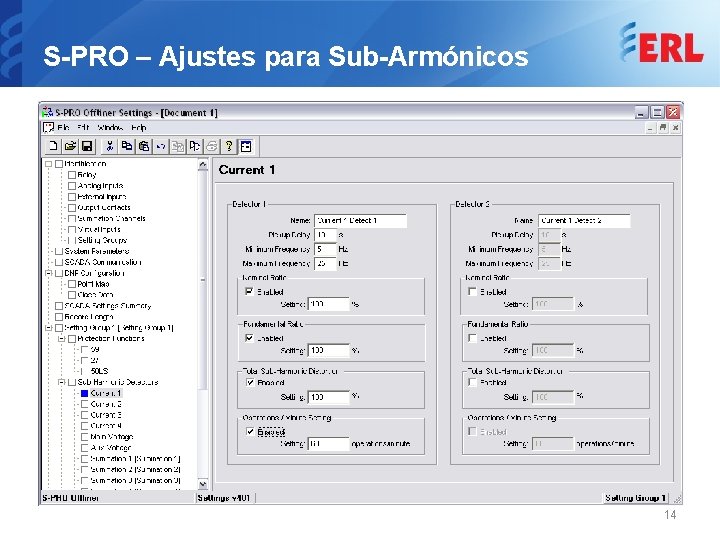Select 50LS protection function in tree

100,371
